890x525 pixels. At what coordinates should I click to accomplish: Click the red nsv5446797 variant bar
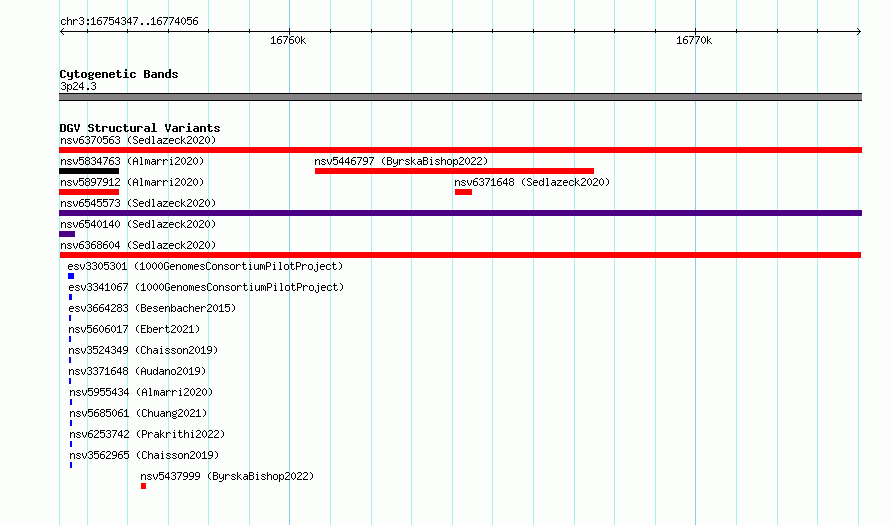coord(454,171)
